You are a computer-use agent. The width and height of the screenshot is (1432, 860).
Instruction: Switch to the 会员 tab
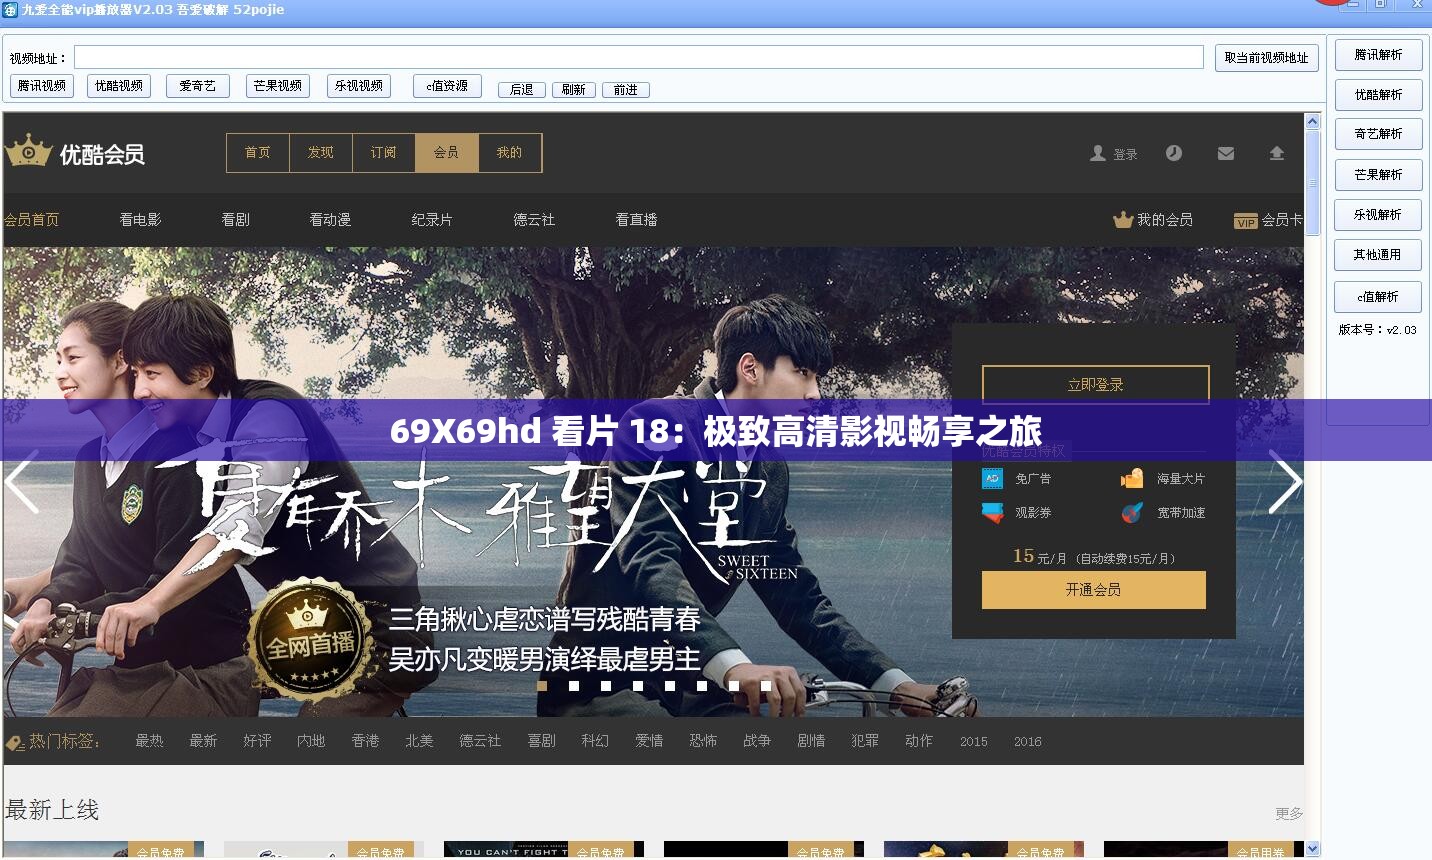click(x=447, y=153)
